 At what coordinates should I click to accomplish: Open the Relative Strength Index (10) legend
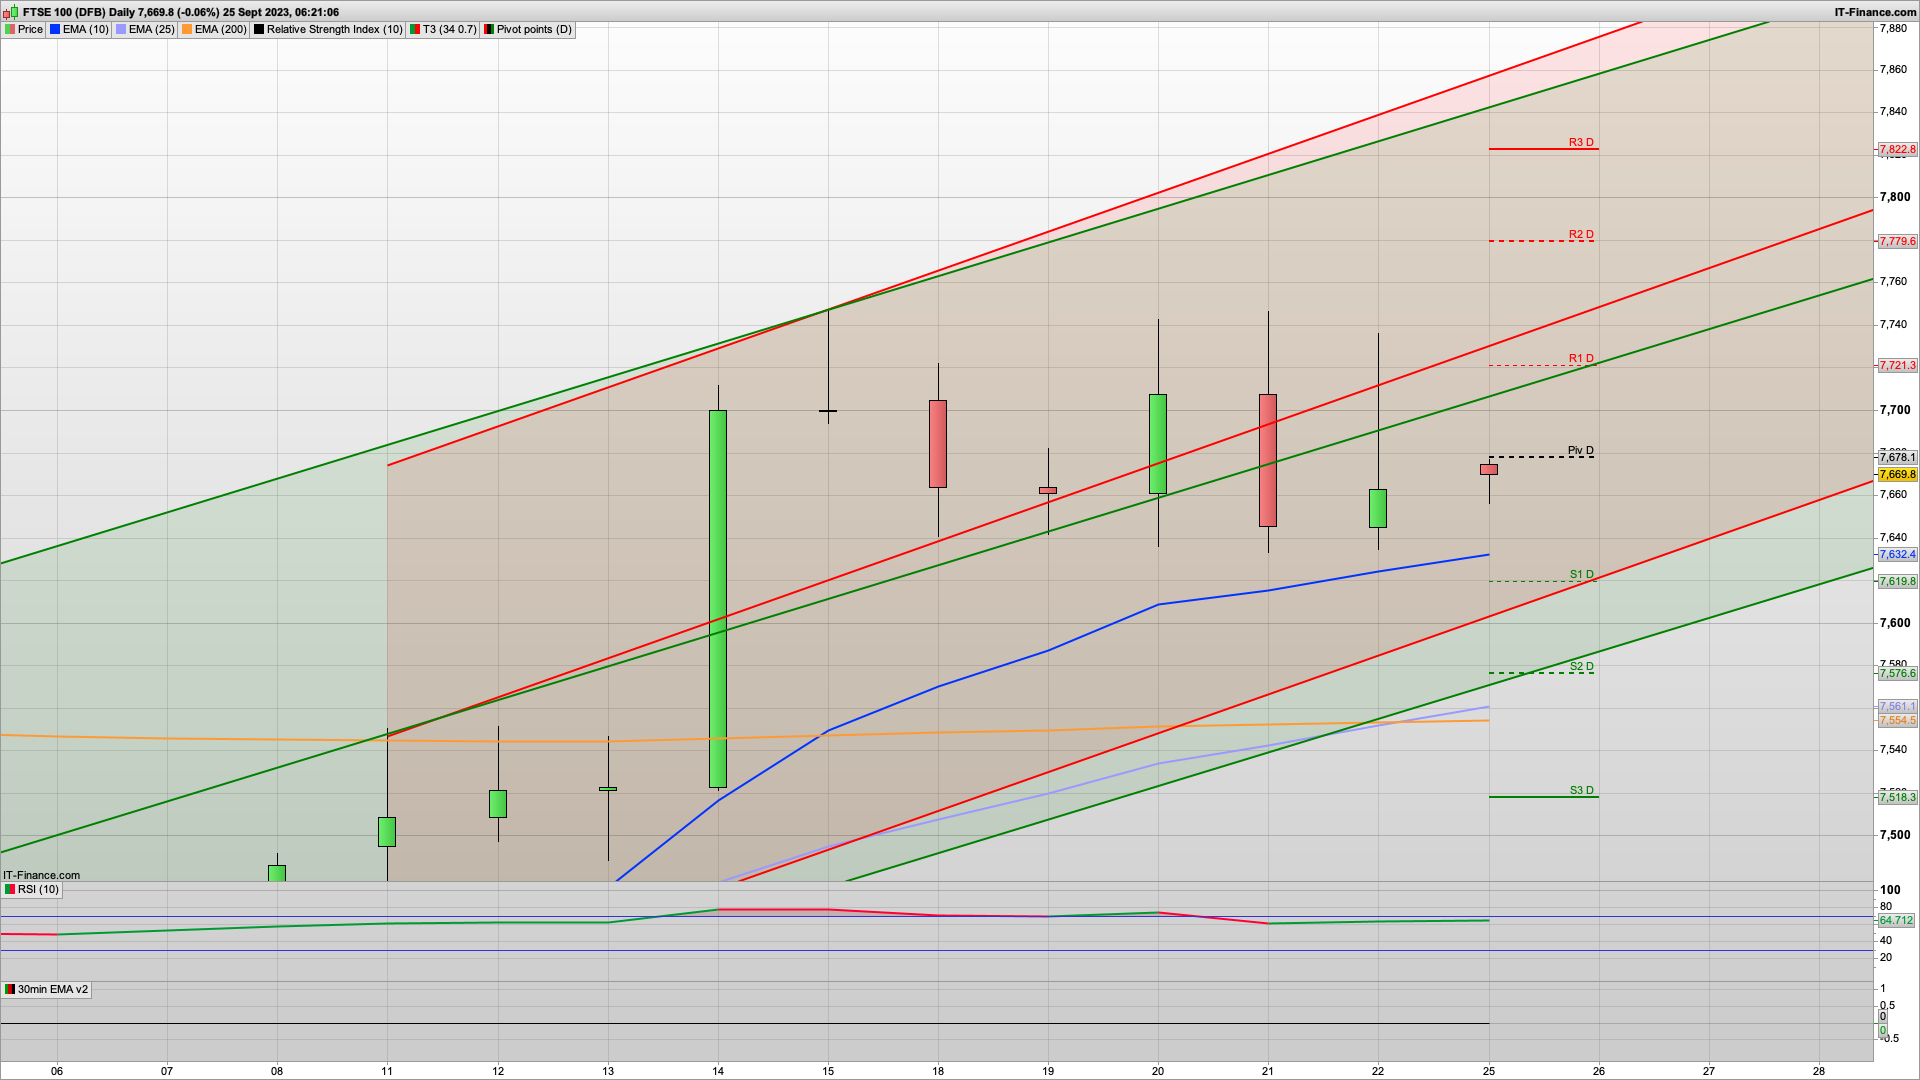(328, 29)
